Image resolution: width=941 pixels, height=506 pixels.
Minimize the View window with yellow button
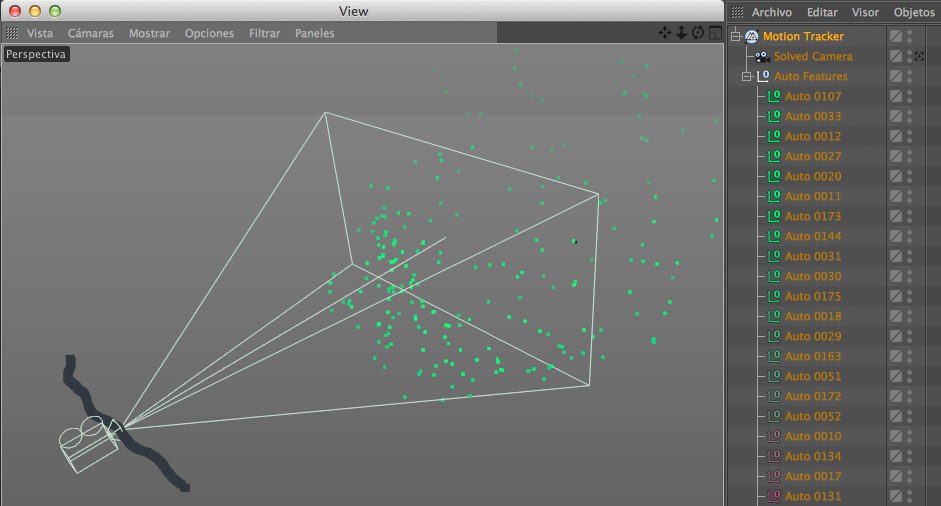pyautogui.click(x=35, y=11)
